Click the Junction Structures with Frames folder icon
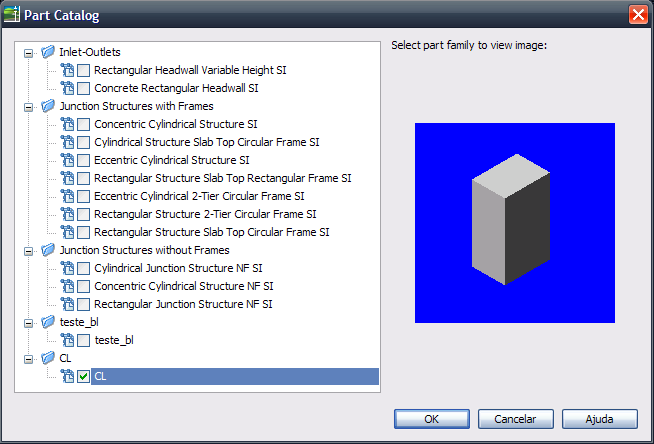 (x=48, y=106)
